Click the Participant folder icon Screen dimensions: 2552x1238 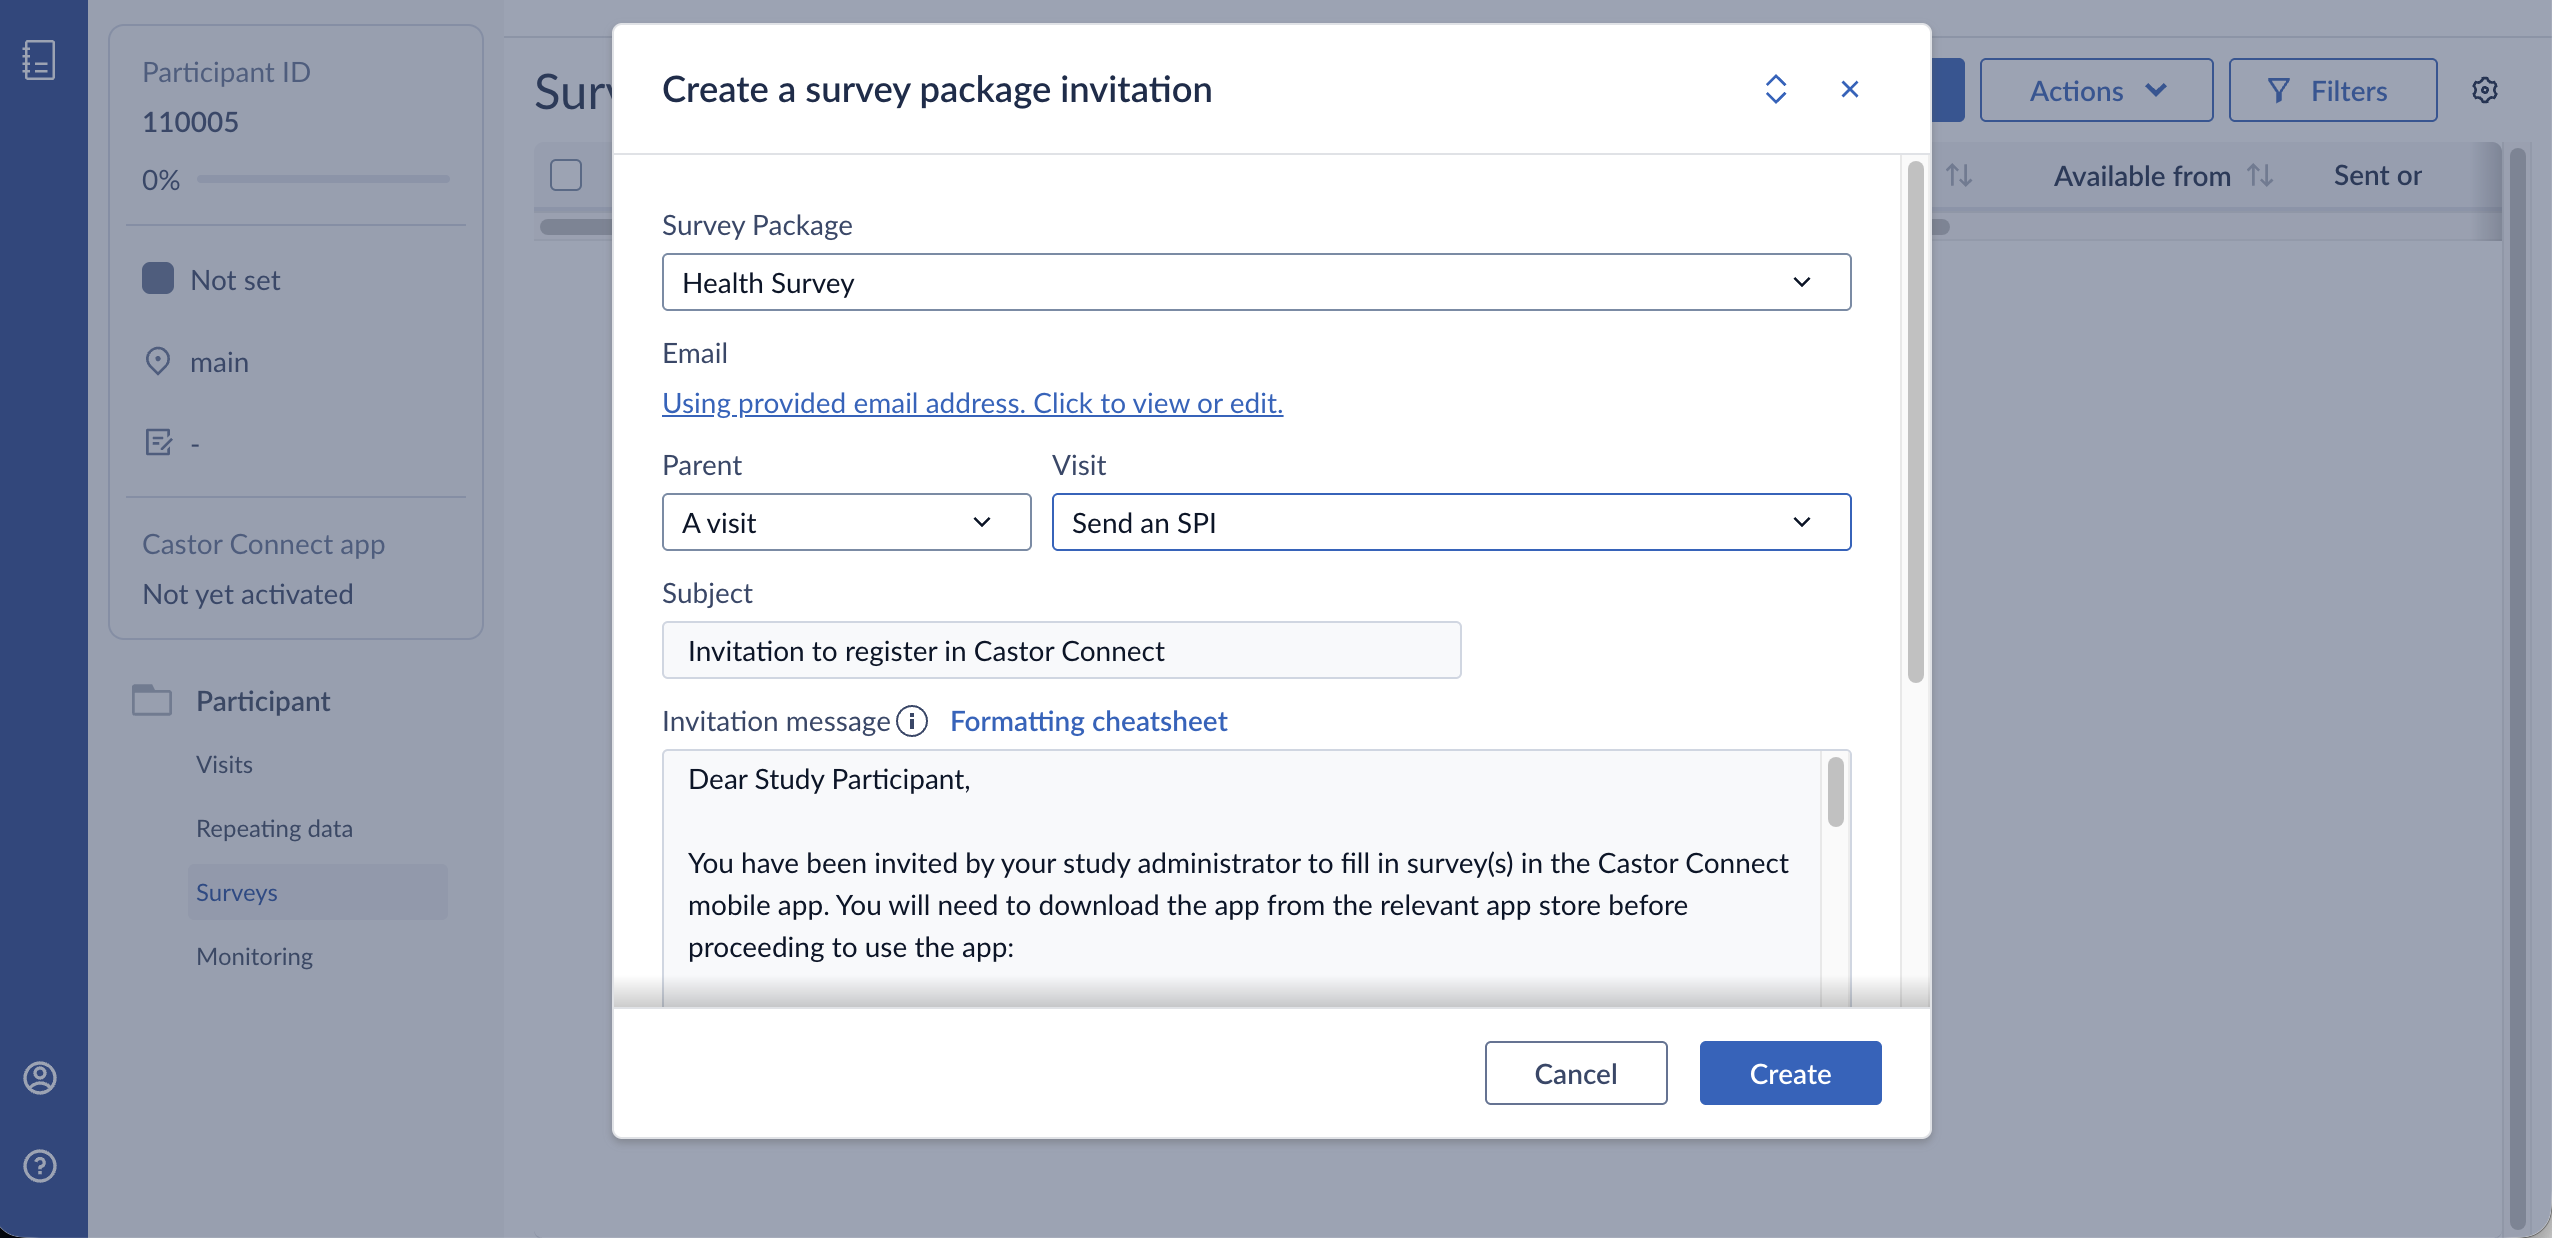pyautogui.click(x=152, y=700)
